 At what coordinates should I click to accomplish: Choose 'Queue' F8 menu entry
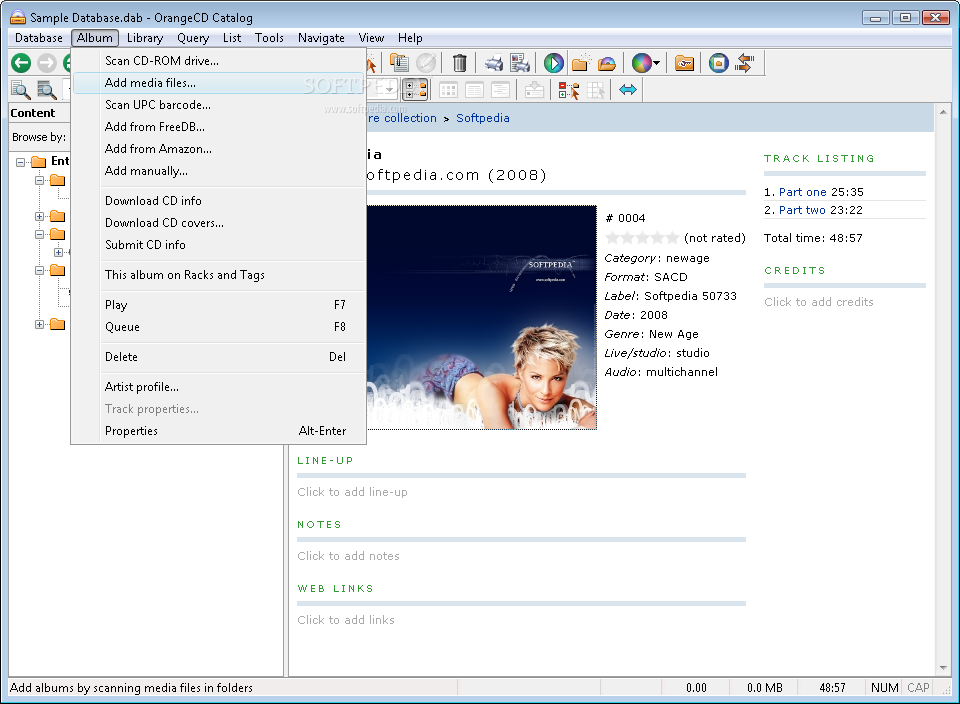click(219, 327)
